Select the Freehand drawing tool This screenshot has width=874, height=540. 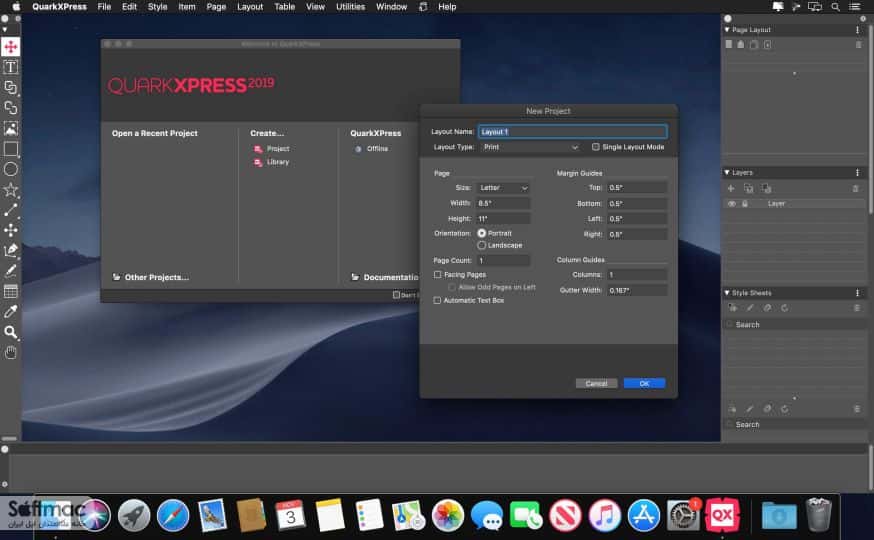[x=11, y=271]
